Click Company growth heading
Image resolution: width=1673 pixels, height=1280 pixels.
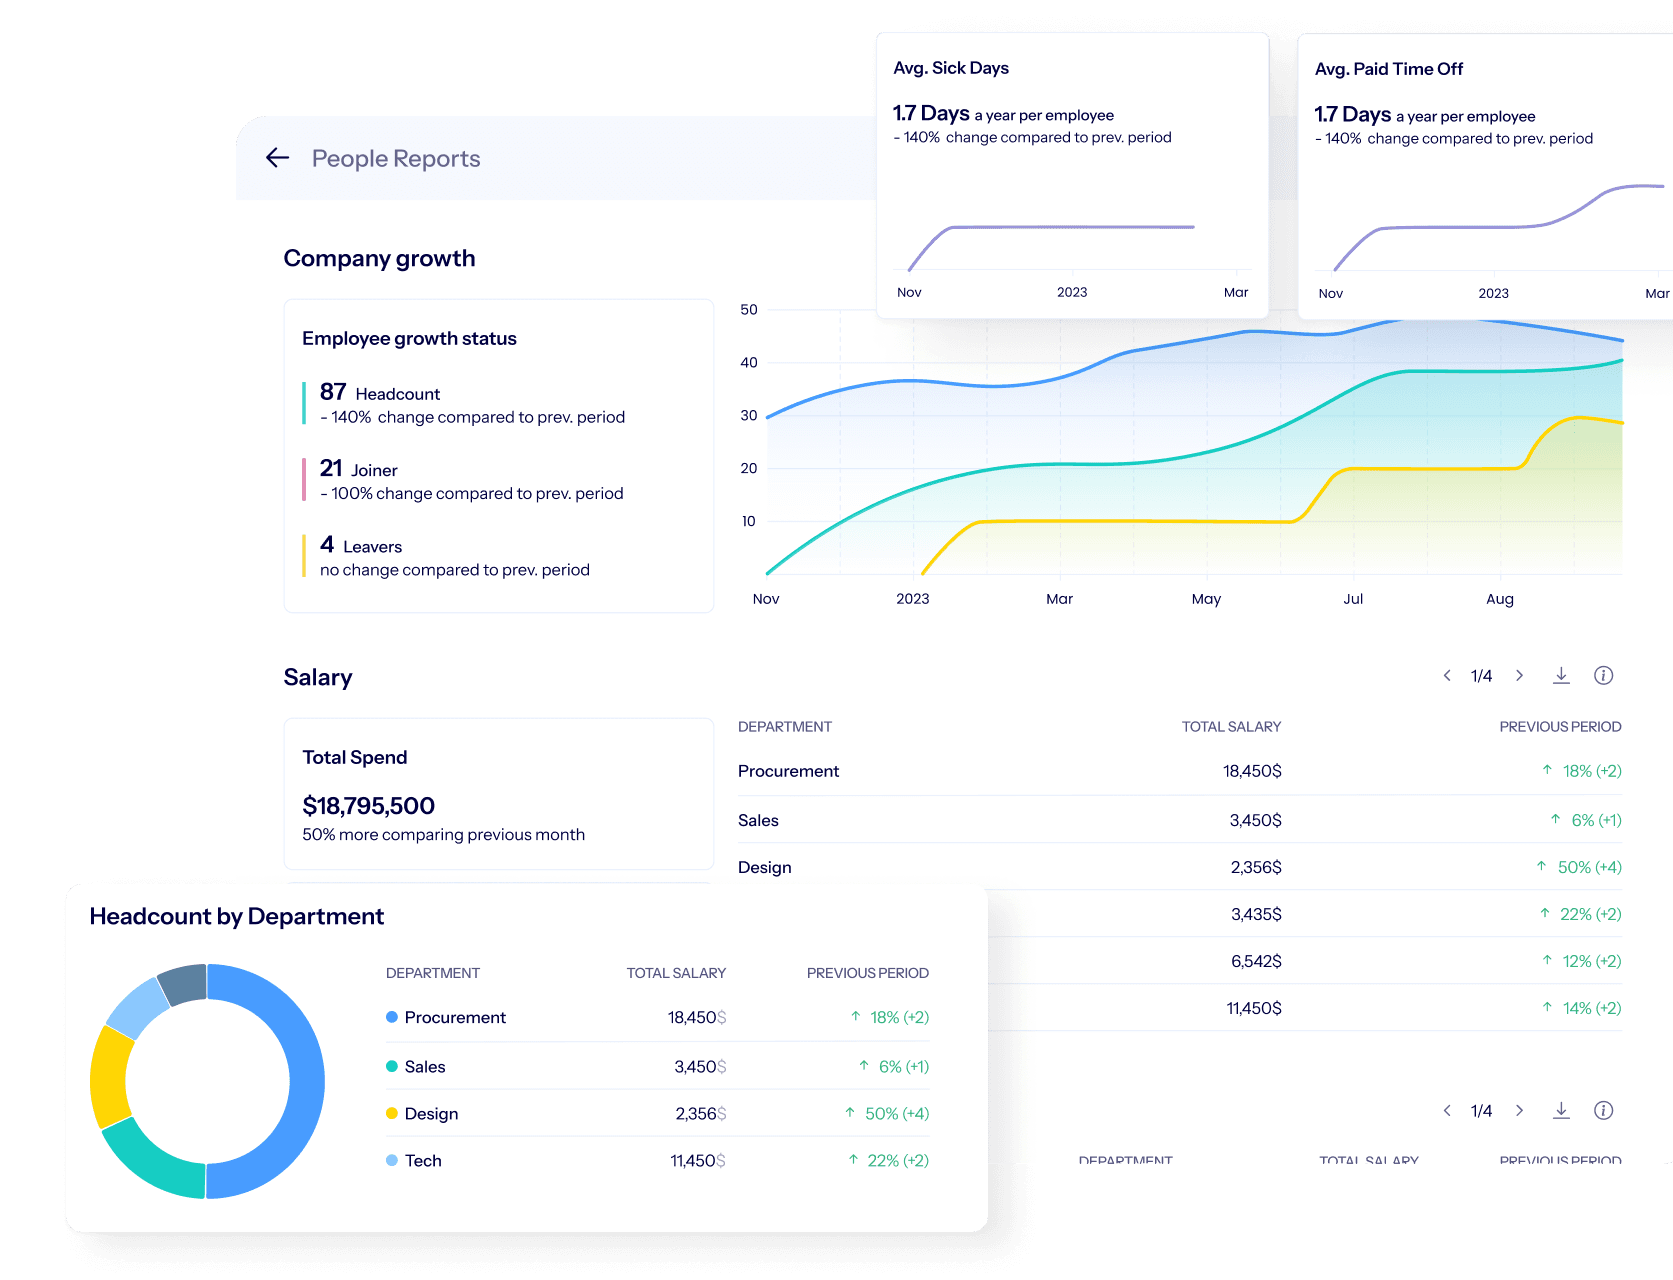(x=379, y=258)
